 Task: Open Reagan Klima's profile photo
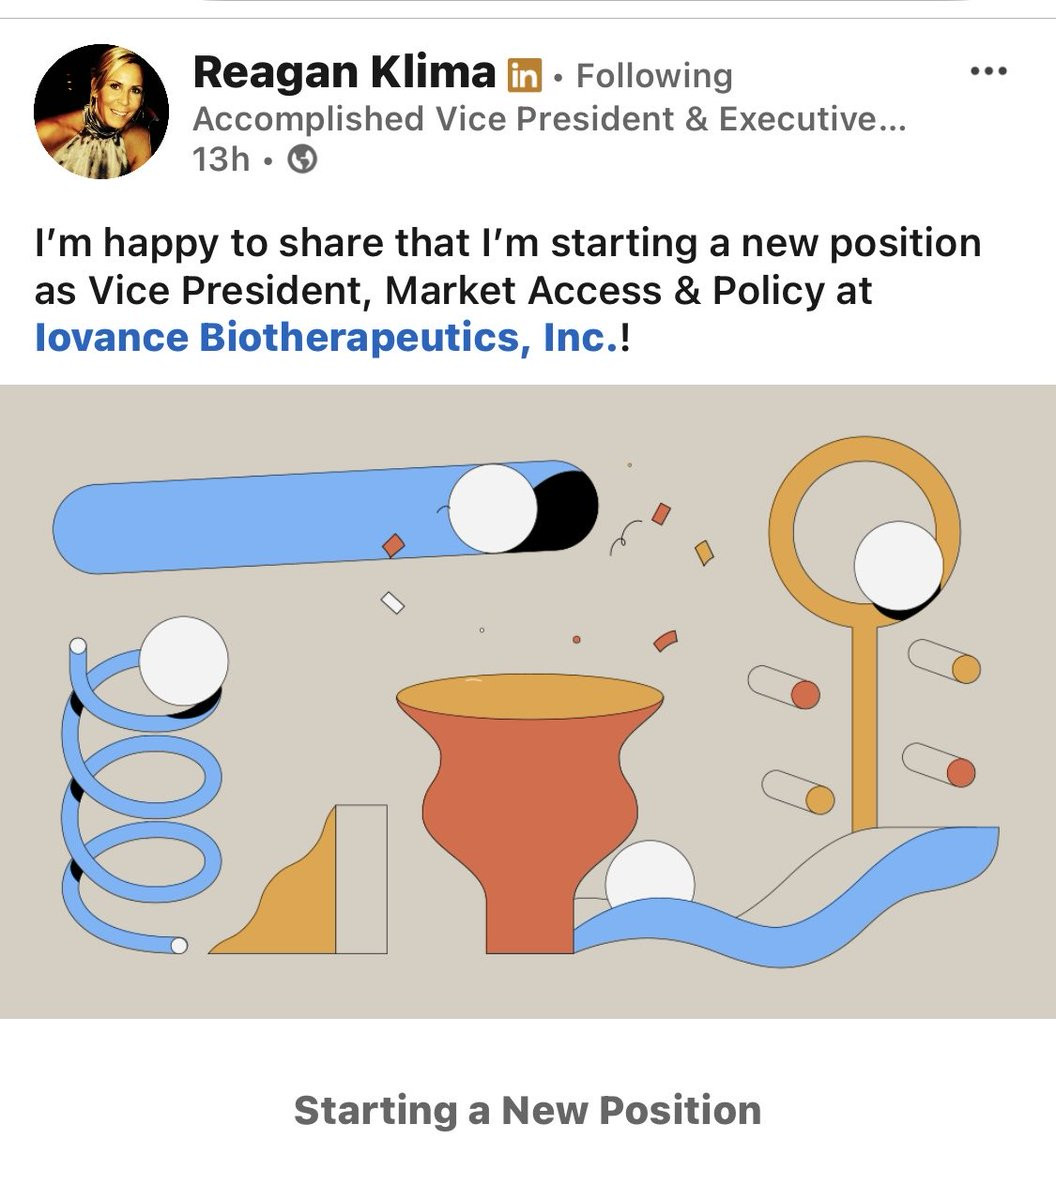point(101,111)
